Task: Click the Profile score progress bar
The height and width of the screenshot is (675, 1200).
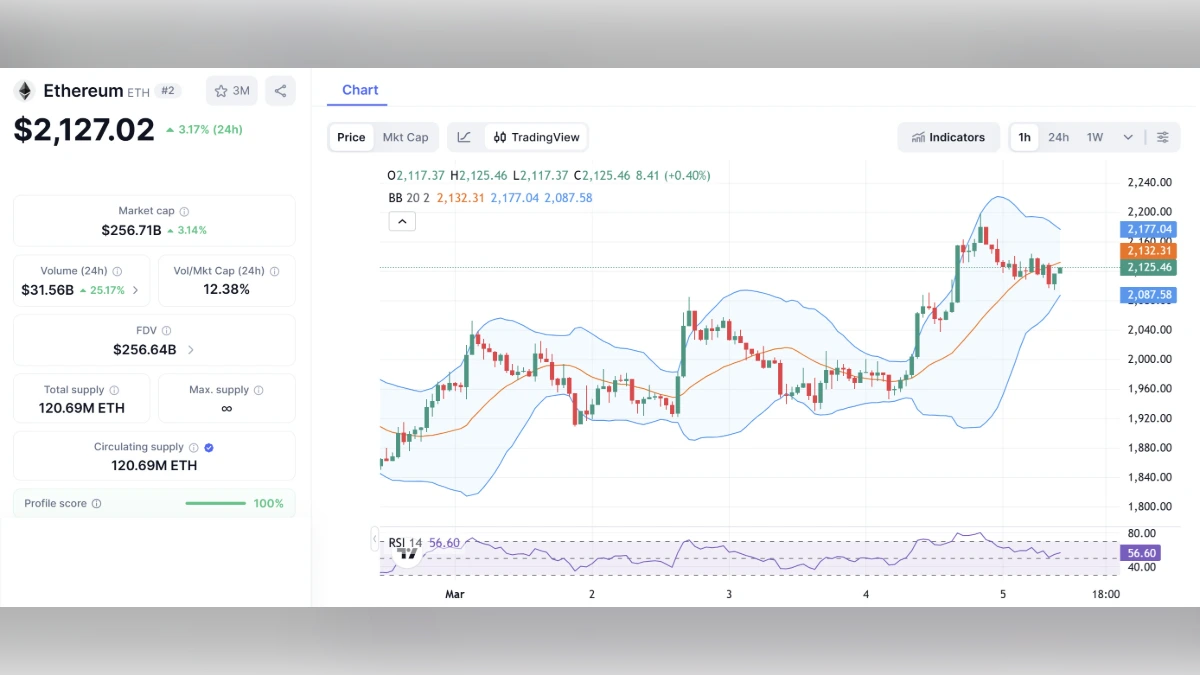Action: (x=215, y=503)
